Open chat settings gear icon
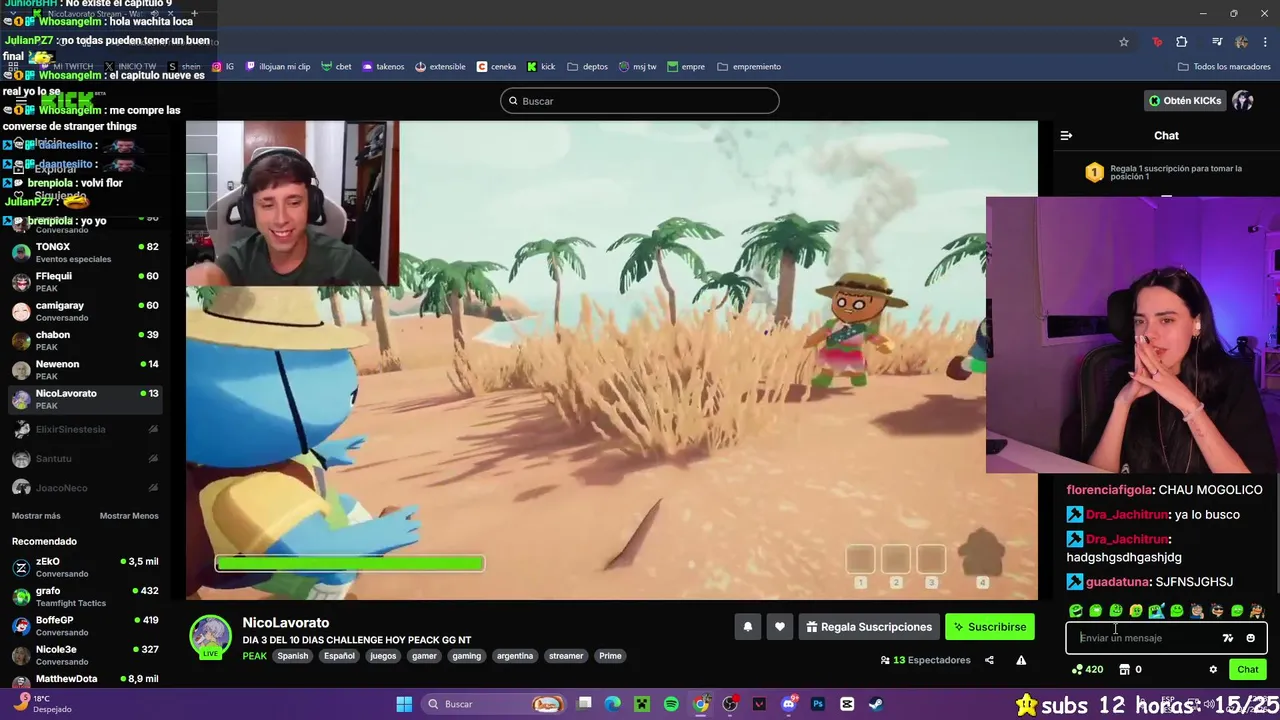1280x720 pixels. coord(1213,670)
